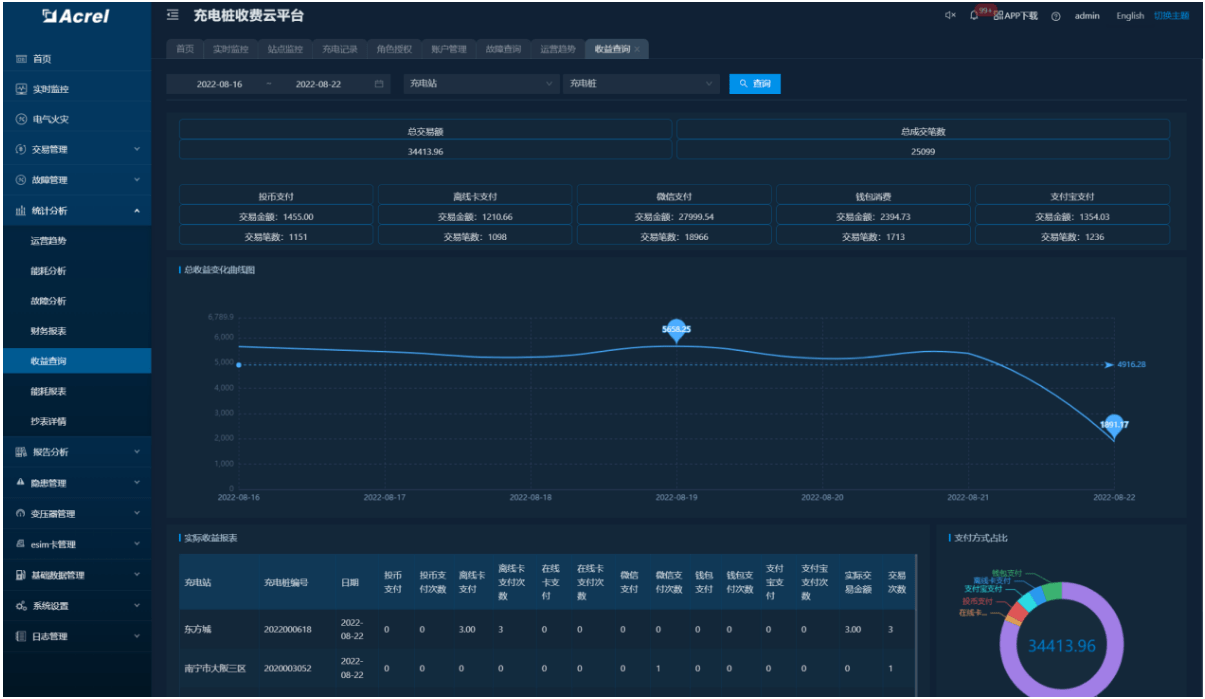This screenshot has width=1205, height=699.
Task: Toggle 投币支付 legend in donut chart
Action: pos(976,601)
